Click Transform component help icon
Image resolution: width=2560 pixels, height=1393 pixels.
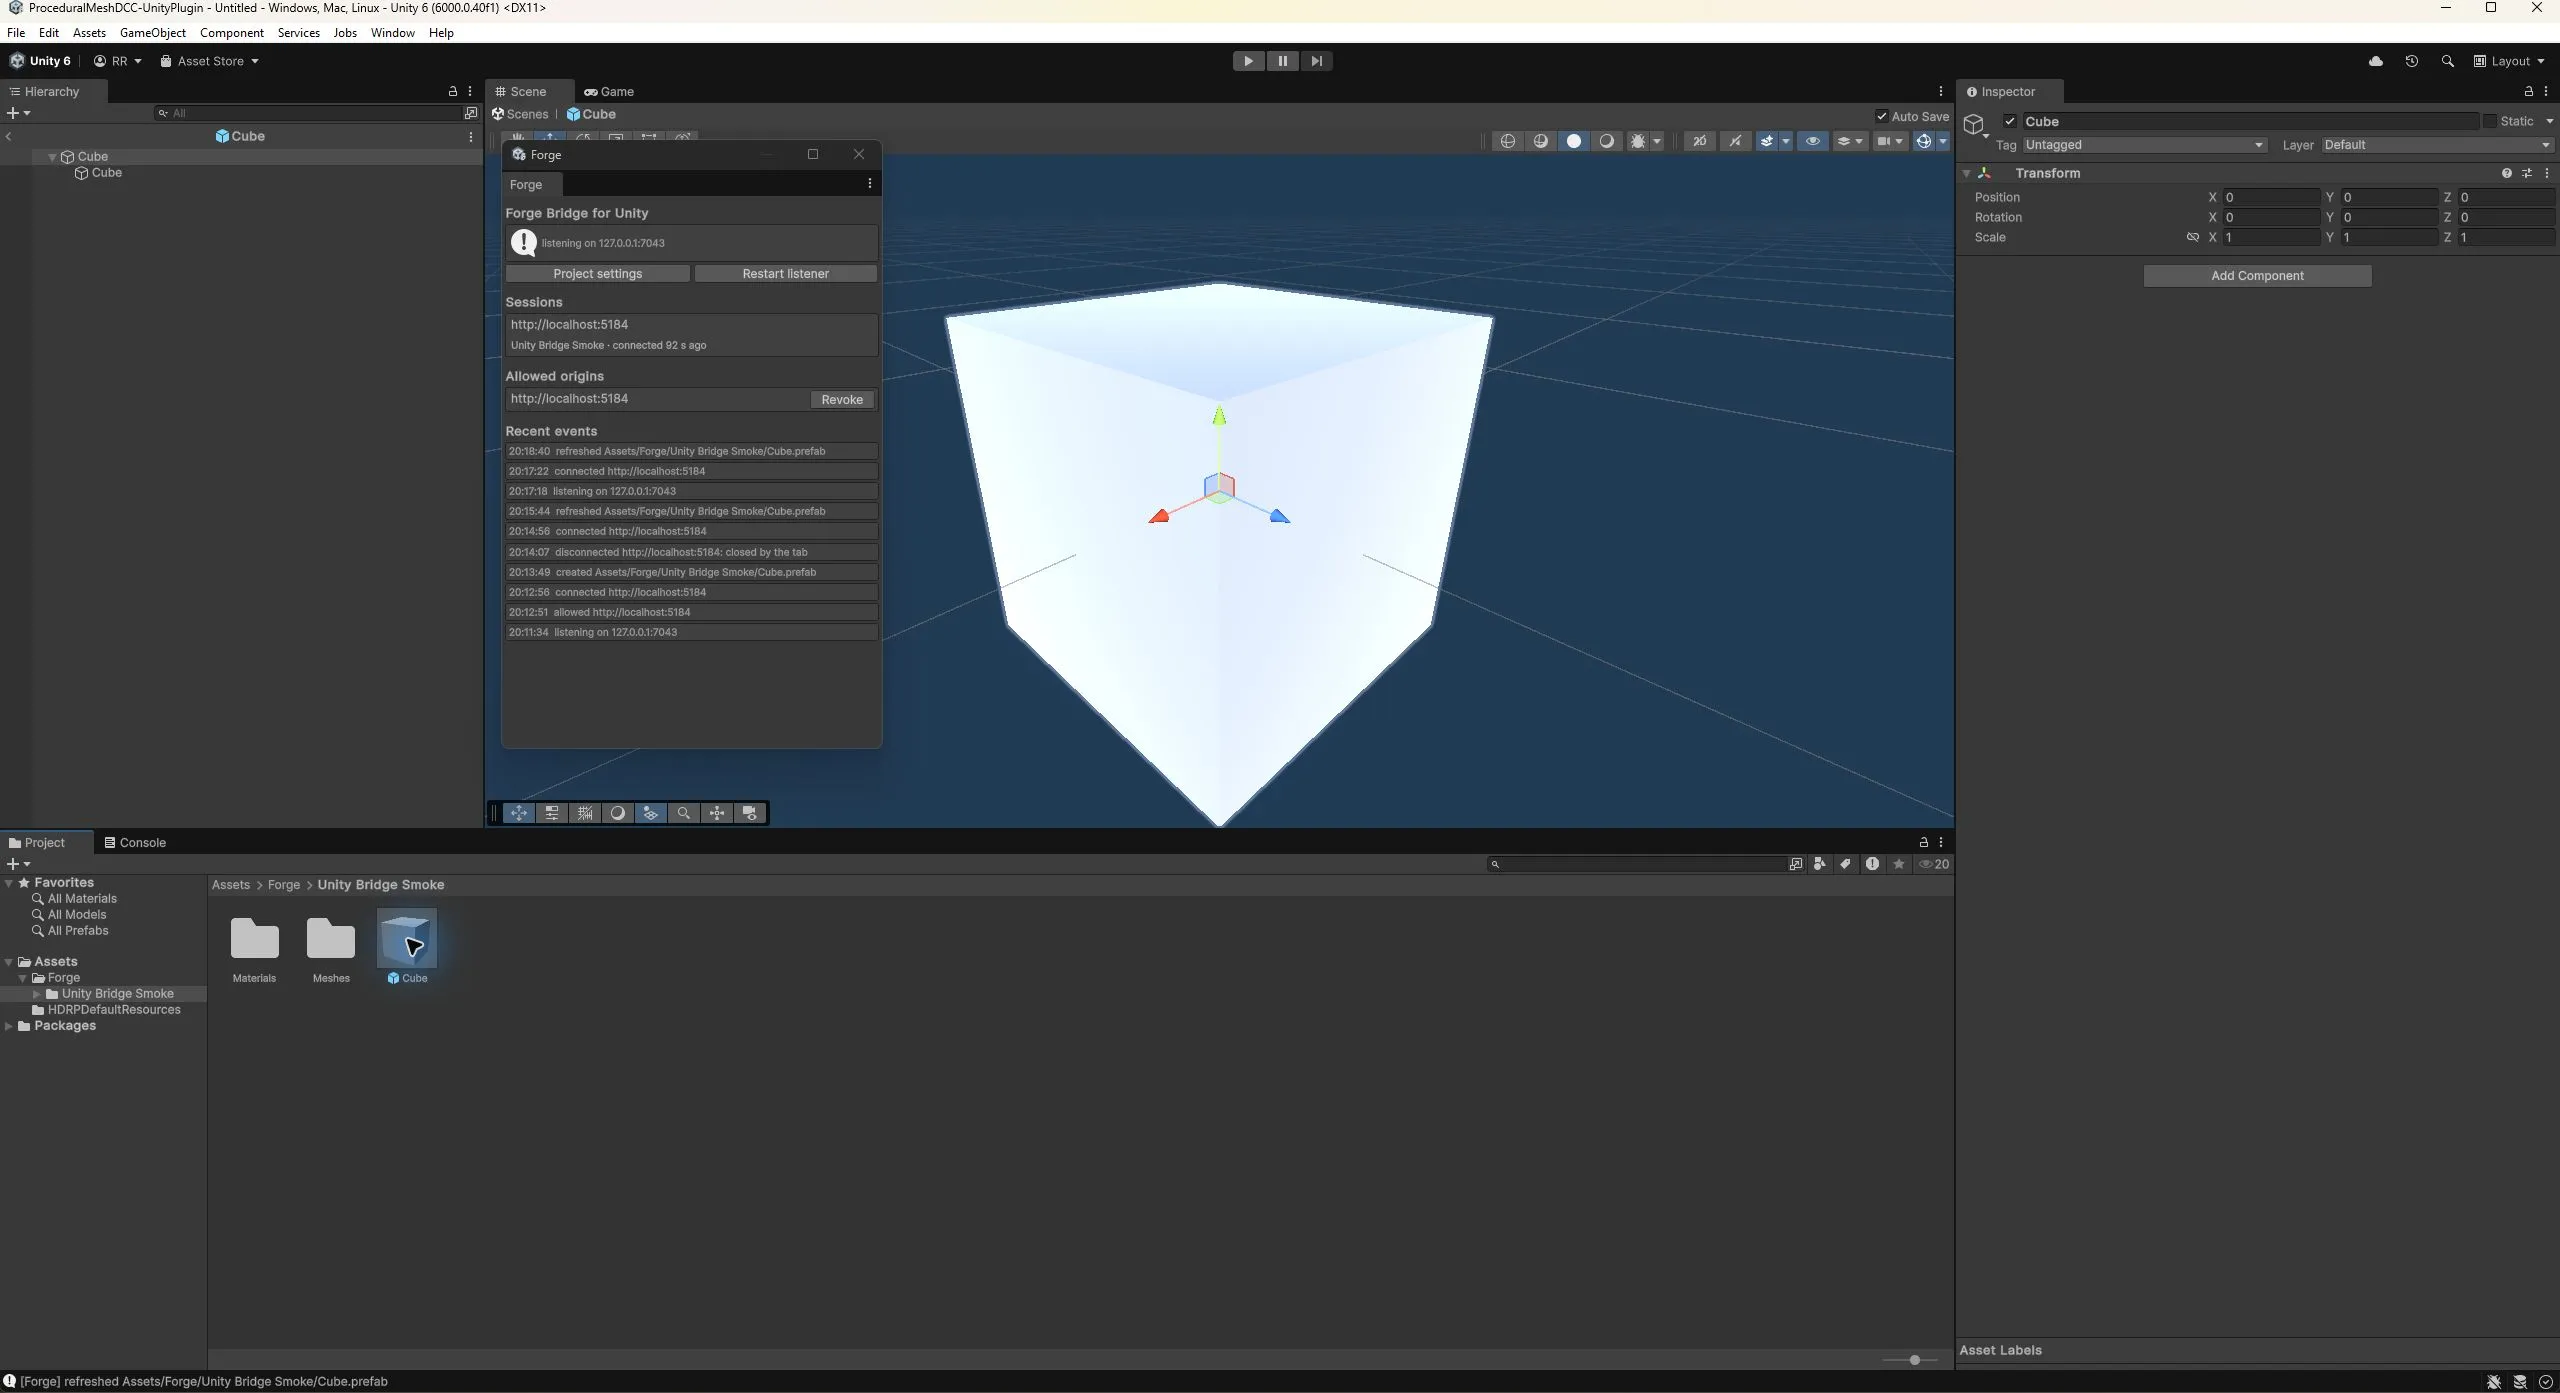click(2507, 173)
